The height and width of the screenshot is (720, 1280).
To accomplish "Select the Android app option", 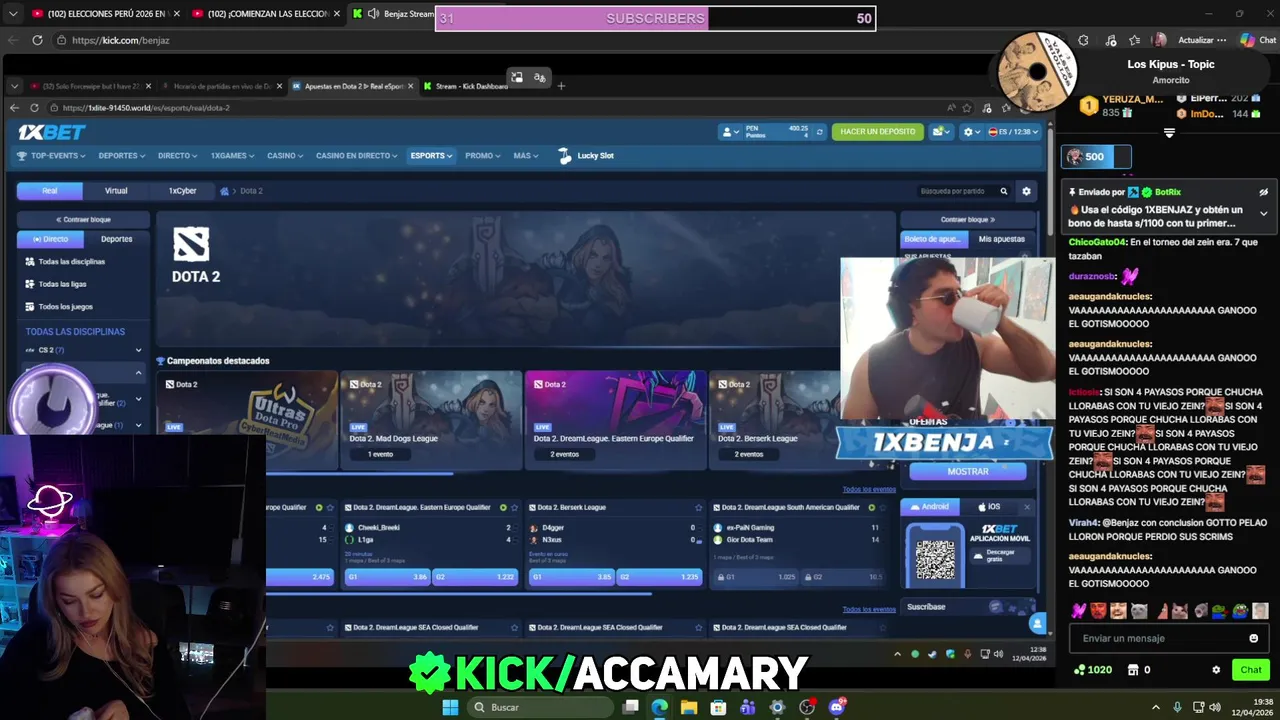I will 930,507.
